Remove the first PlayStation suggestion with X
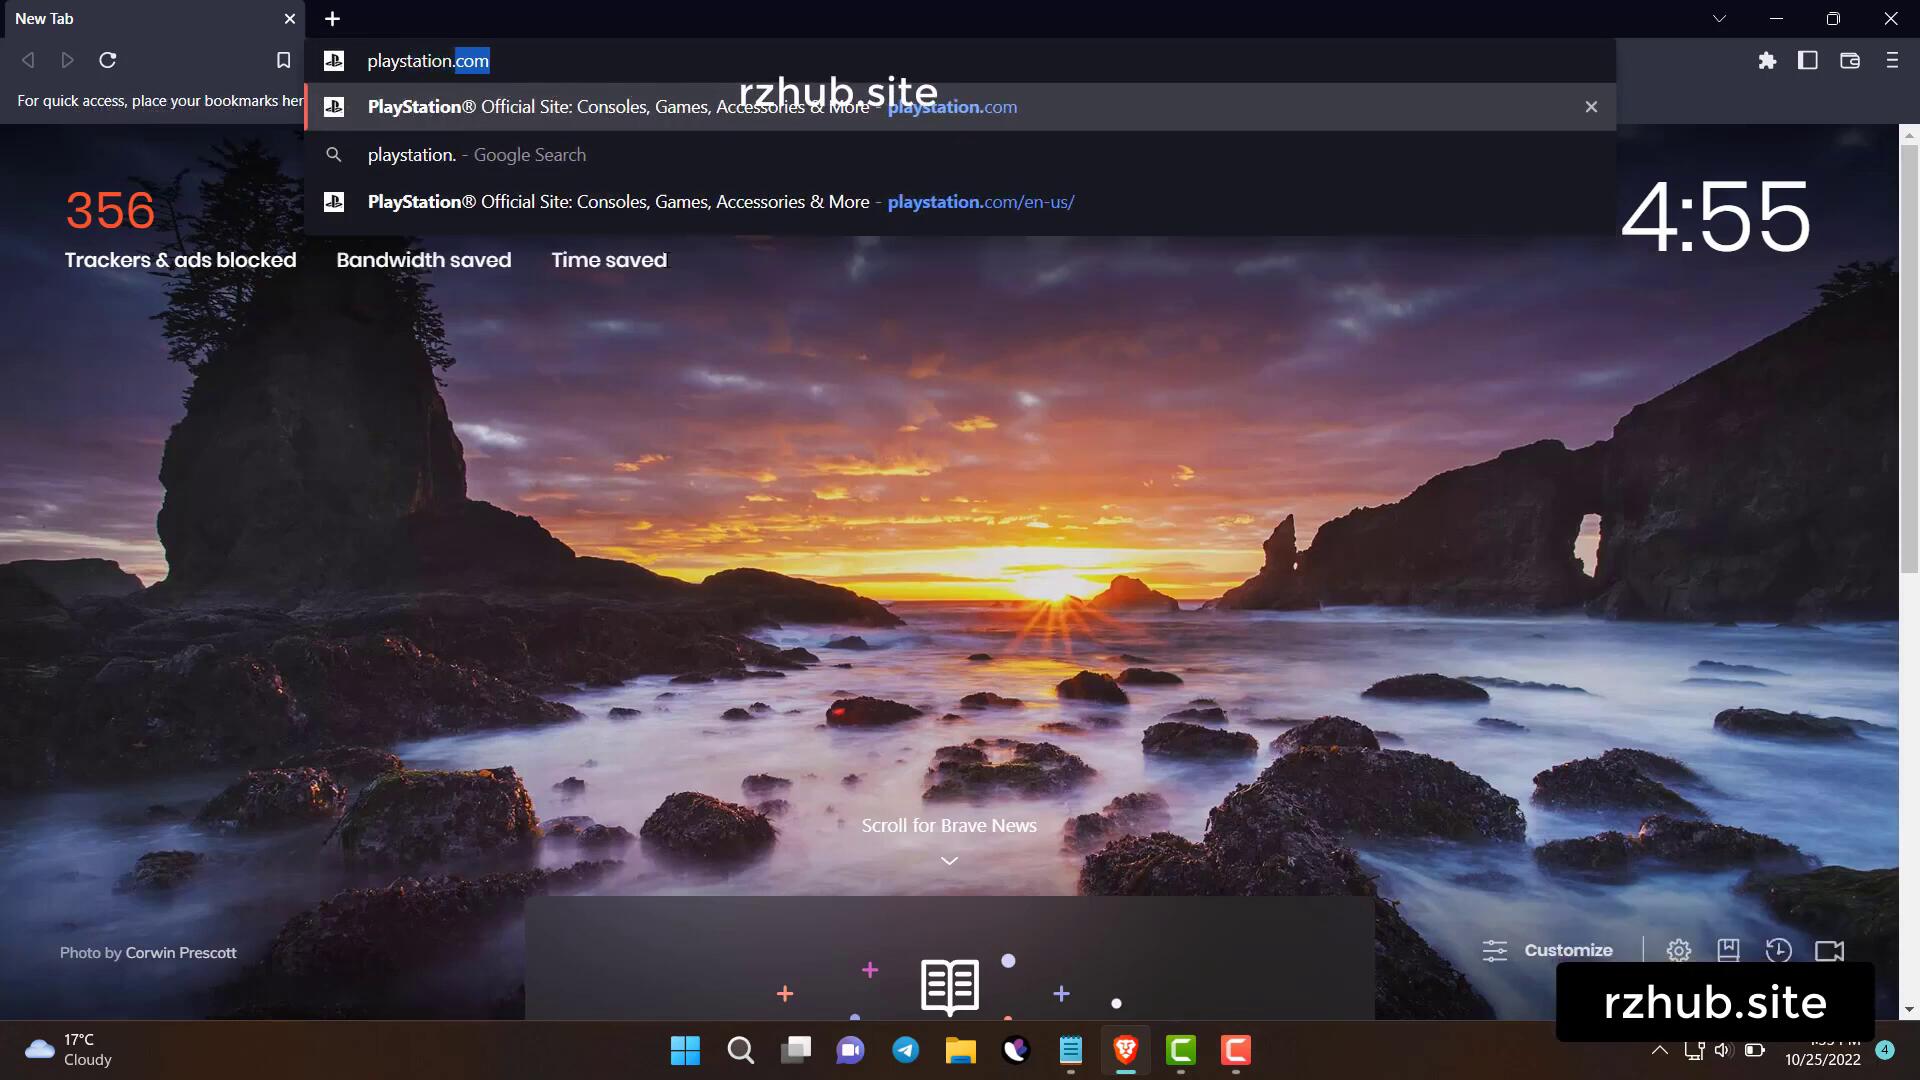The width and height of the screenshot is (1920, 1080). pyautogui.click(x=1591, y=107)
